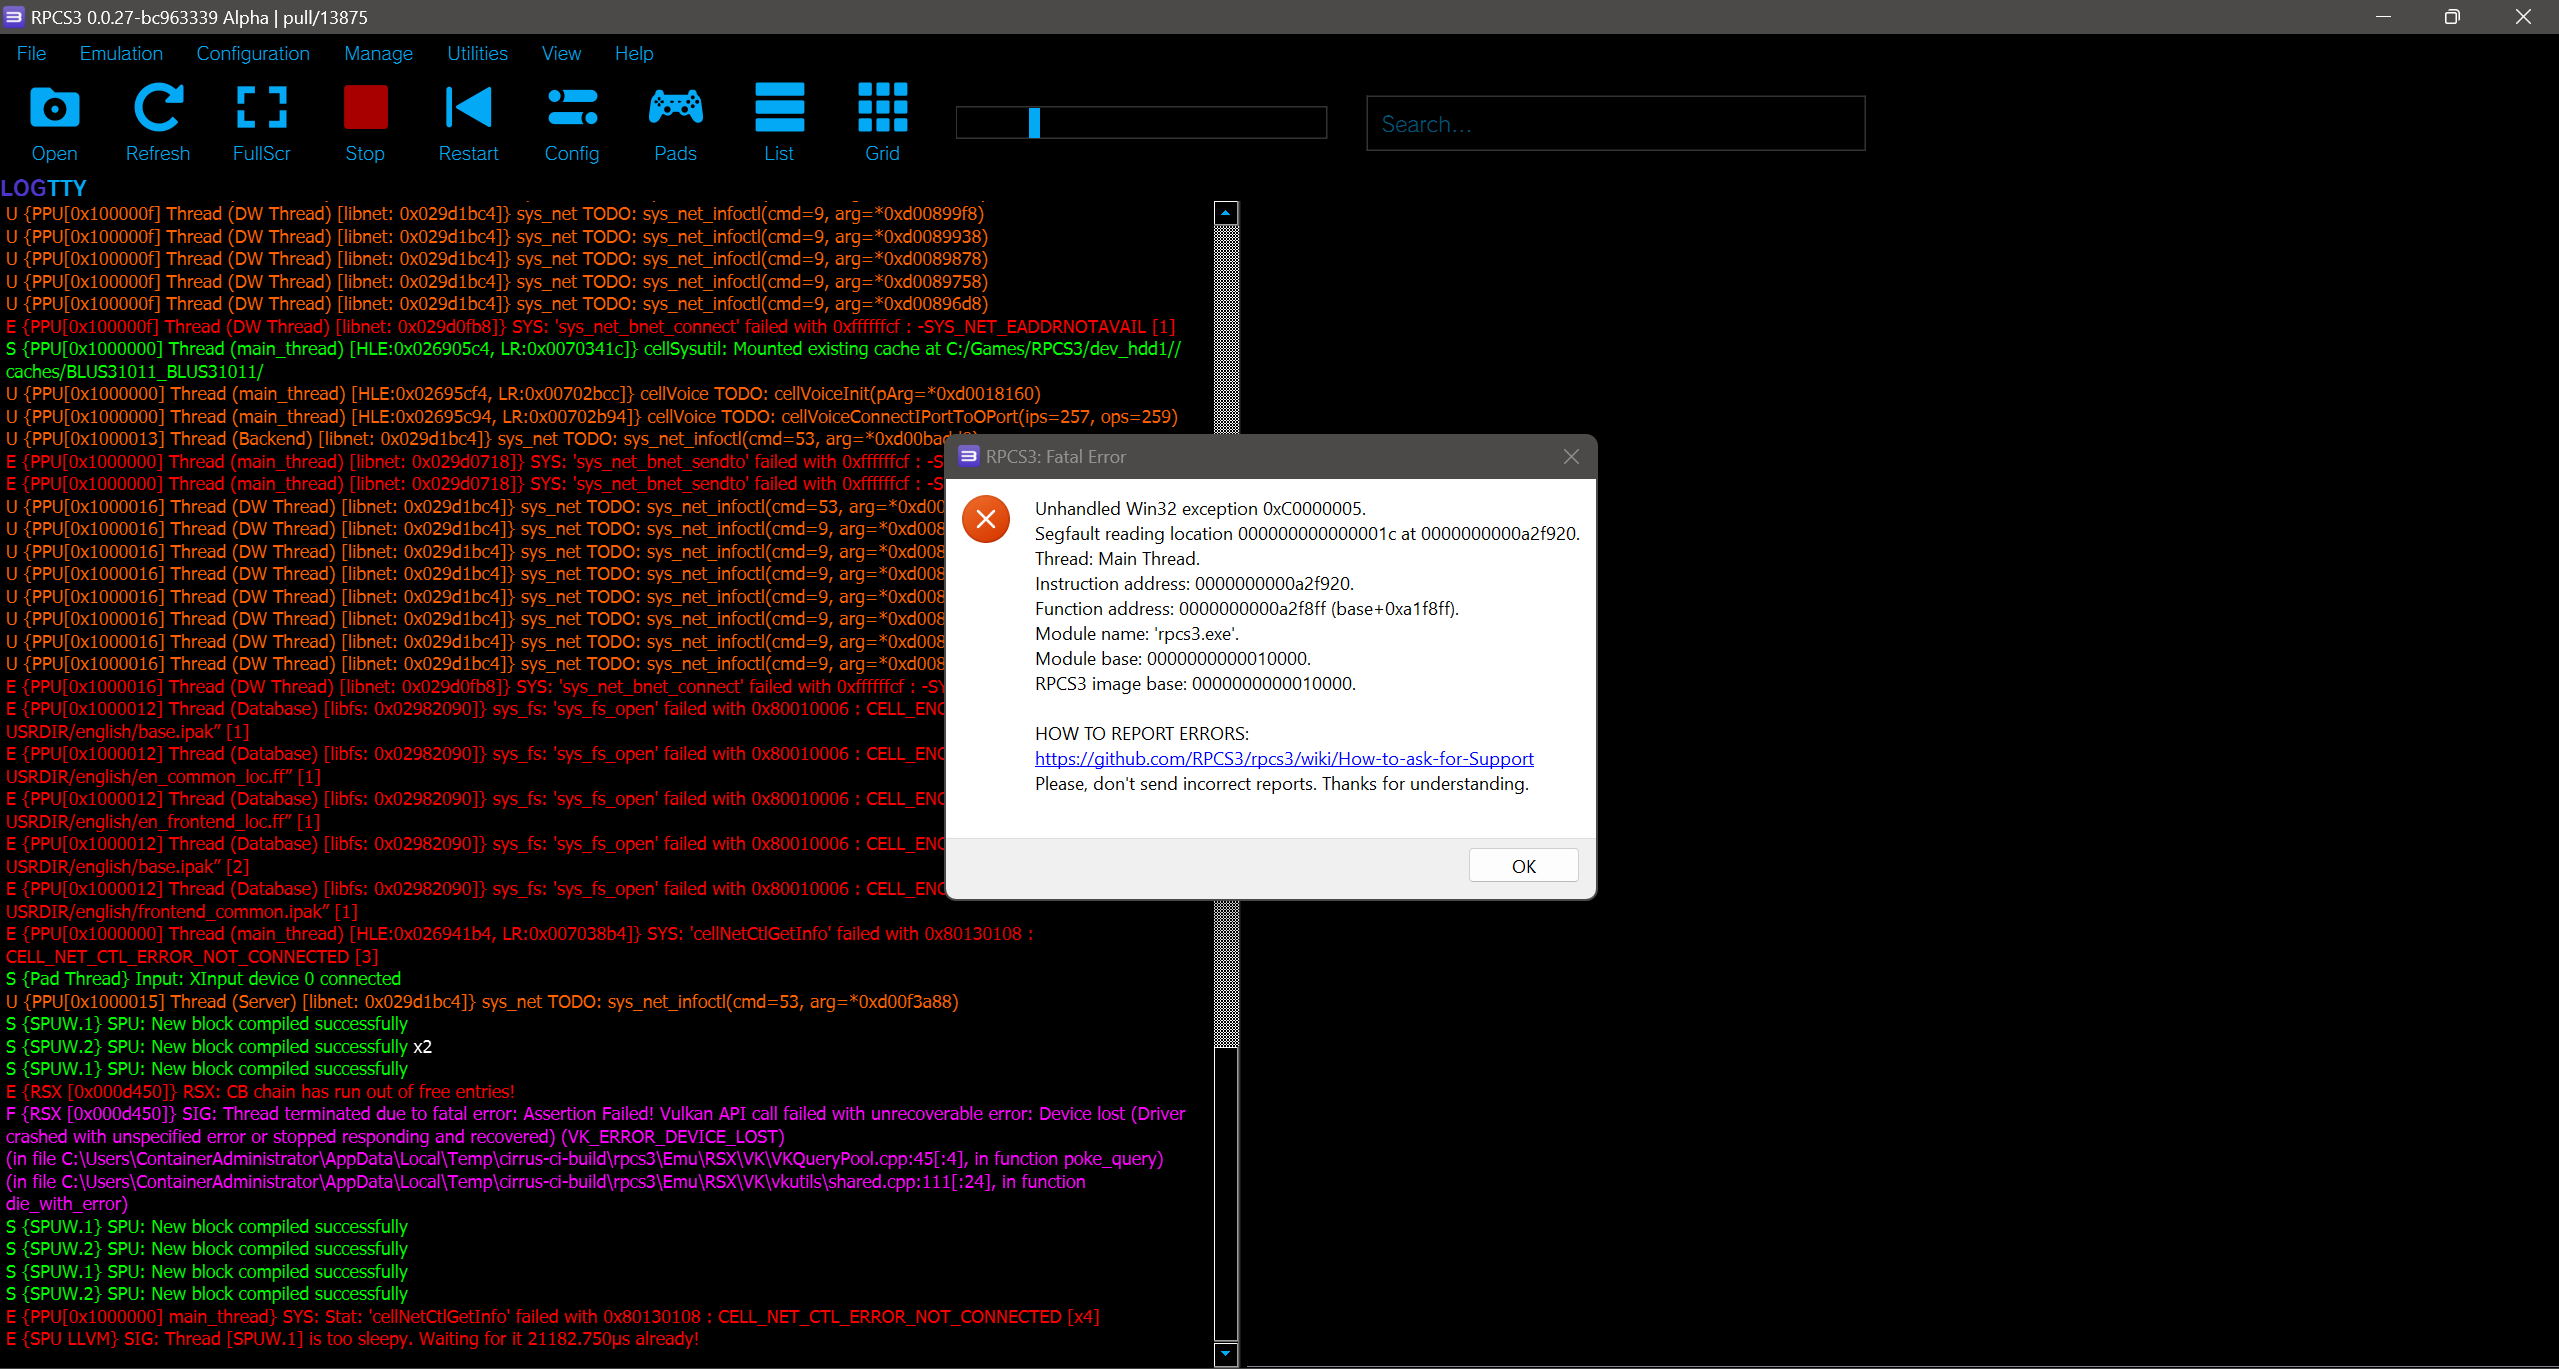Refresh the game list

[x=157, y=122]
